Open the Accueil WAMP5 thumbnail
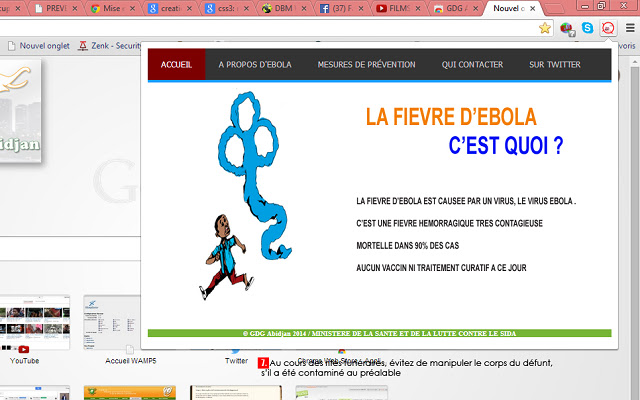640x400 pixels. (x=112, y=322)
